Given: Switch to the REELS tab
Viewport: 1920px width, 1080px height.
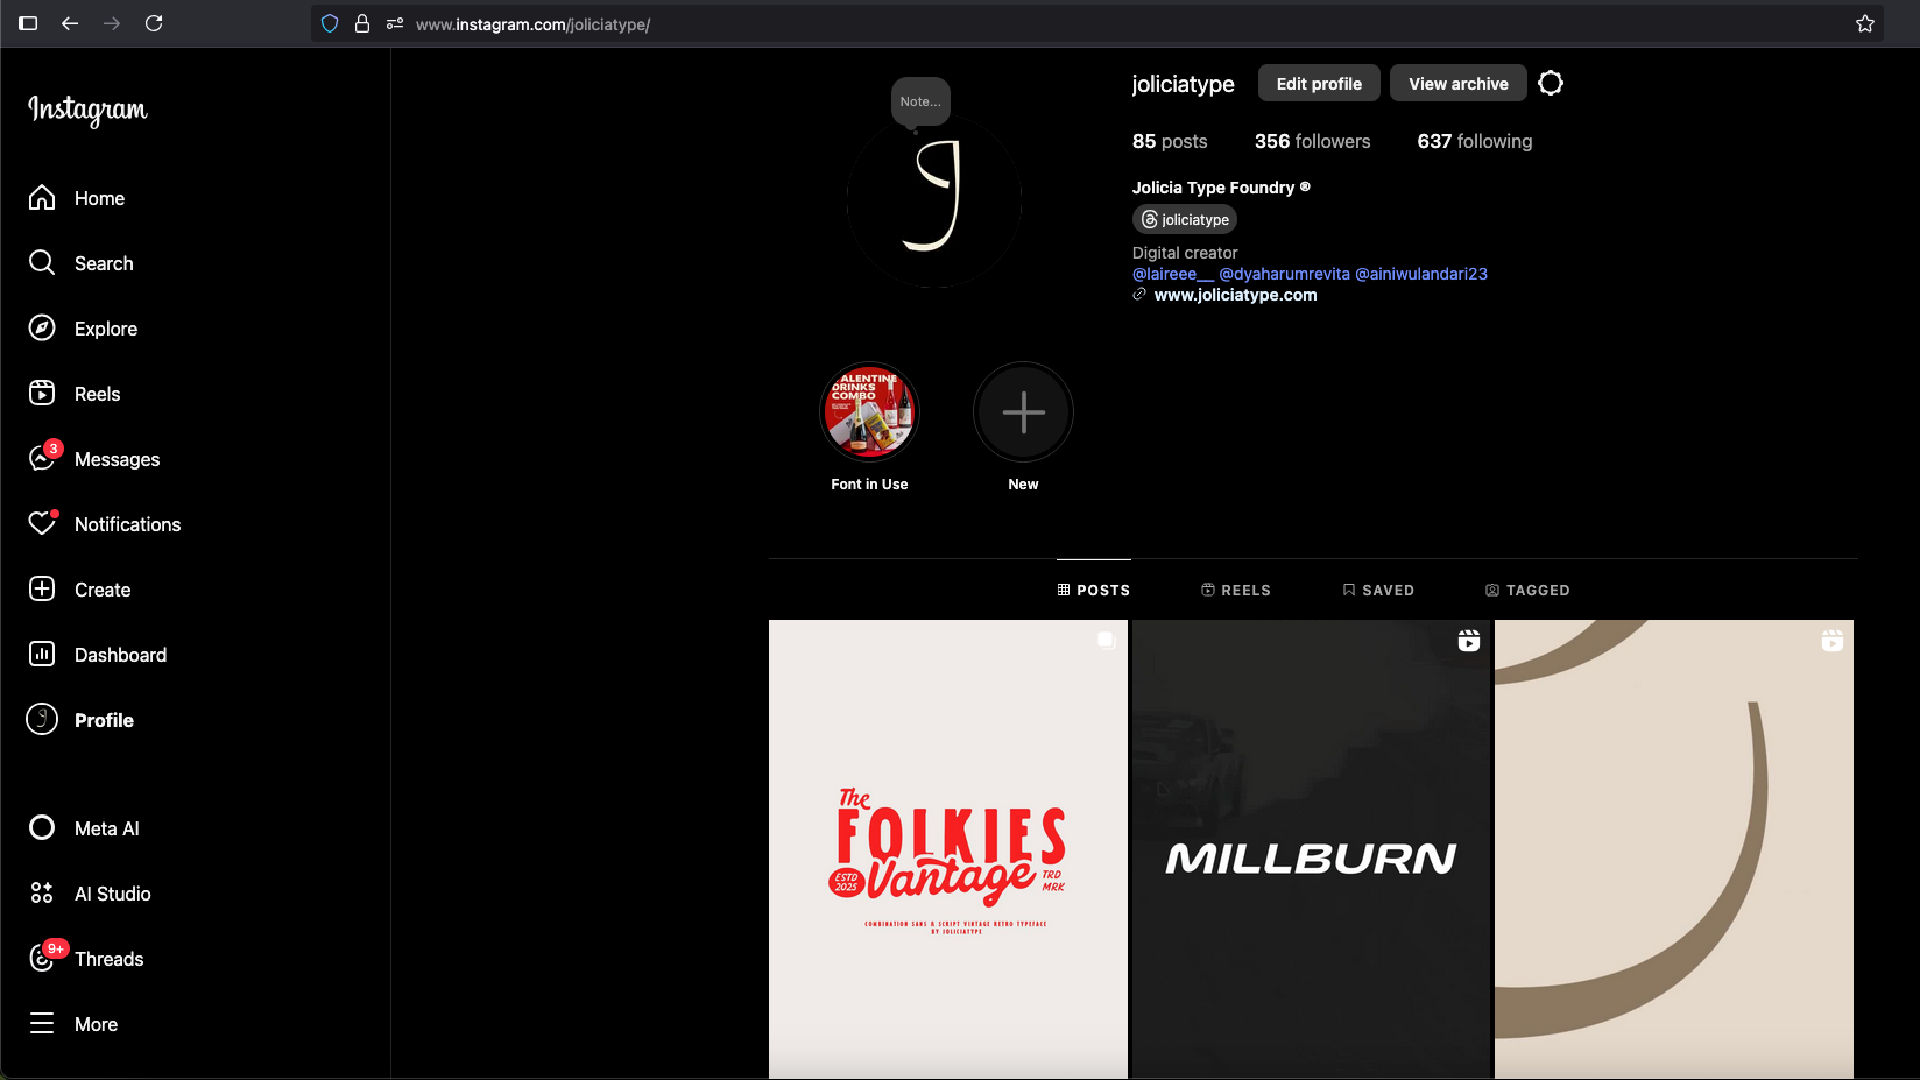Looking at the screenshot, I should click(x=1236, y=590).
